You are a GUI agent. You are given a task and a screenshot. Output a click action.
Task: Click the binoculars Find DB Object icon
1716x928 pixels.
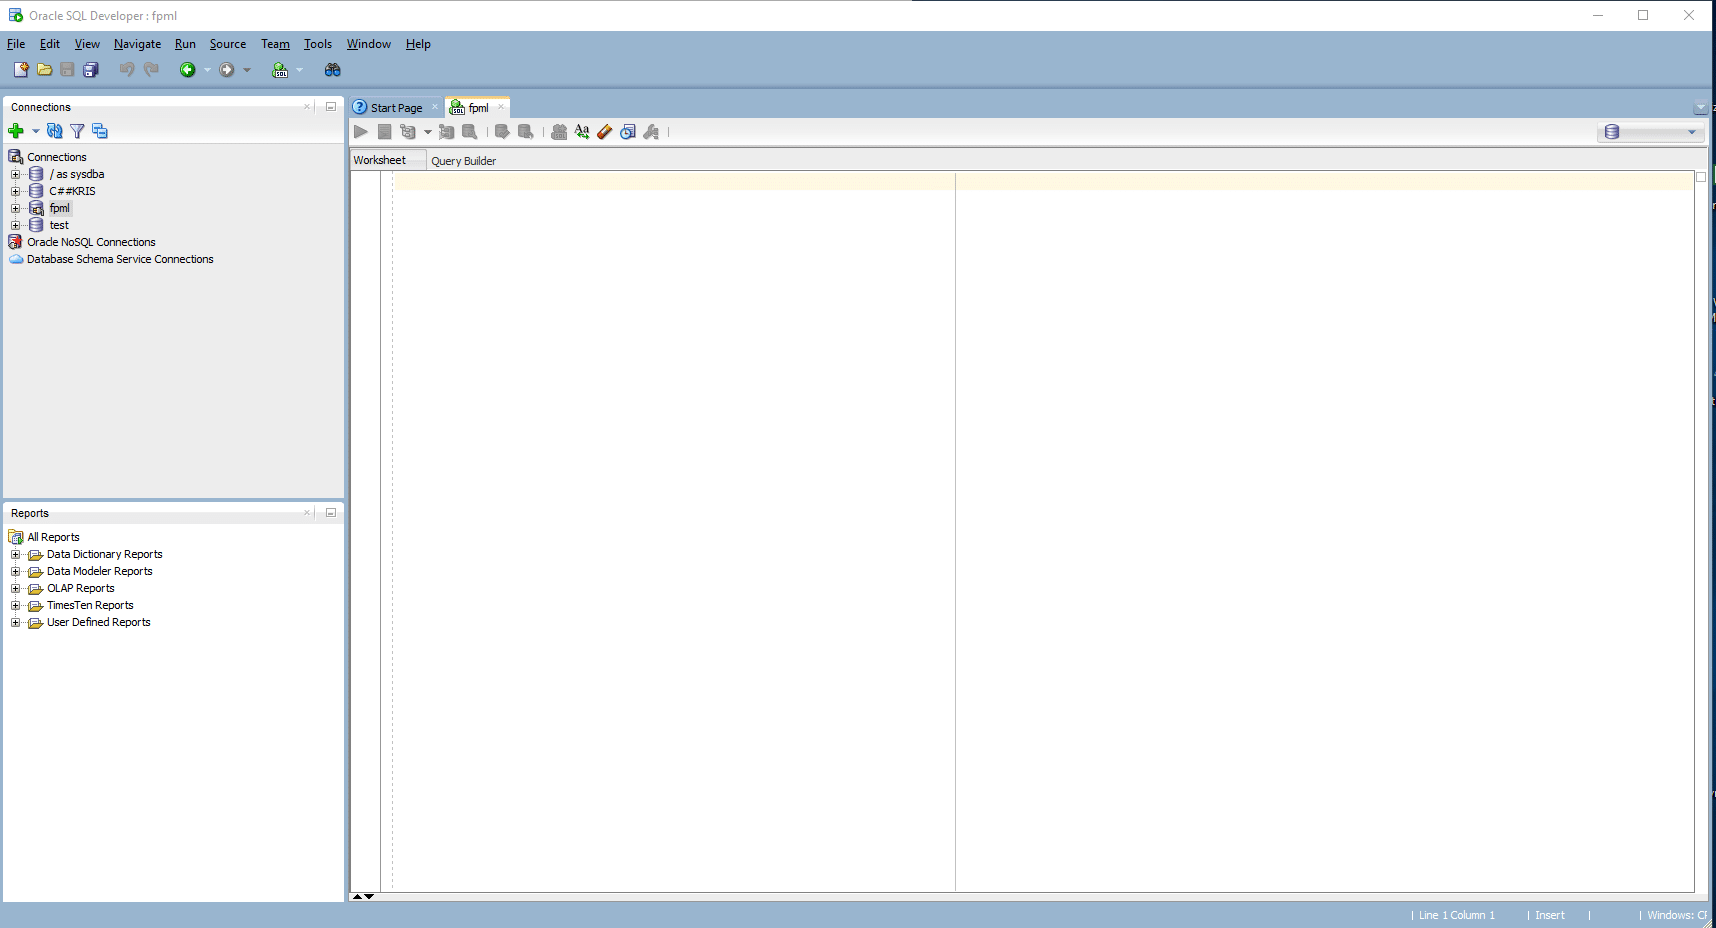click(333, 70)
